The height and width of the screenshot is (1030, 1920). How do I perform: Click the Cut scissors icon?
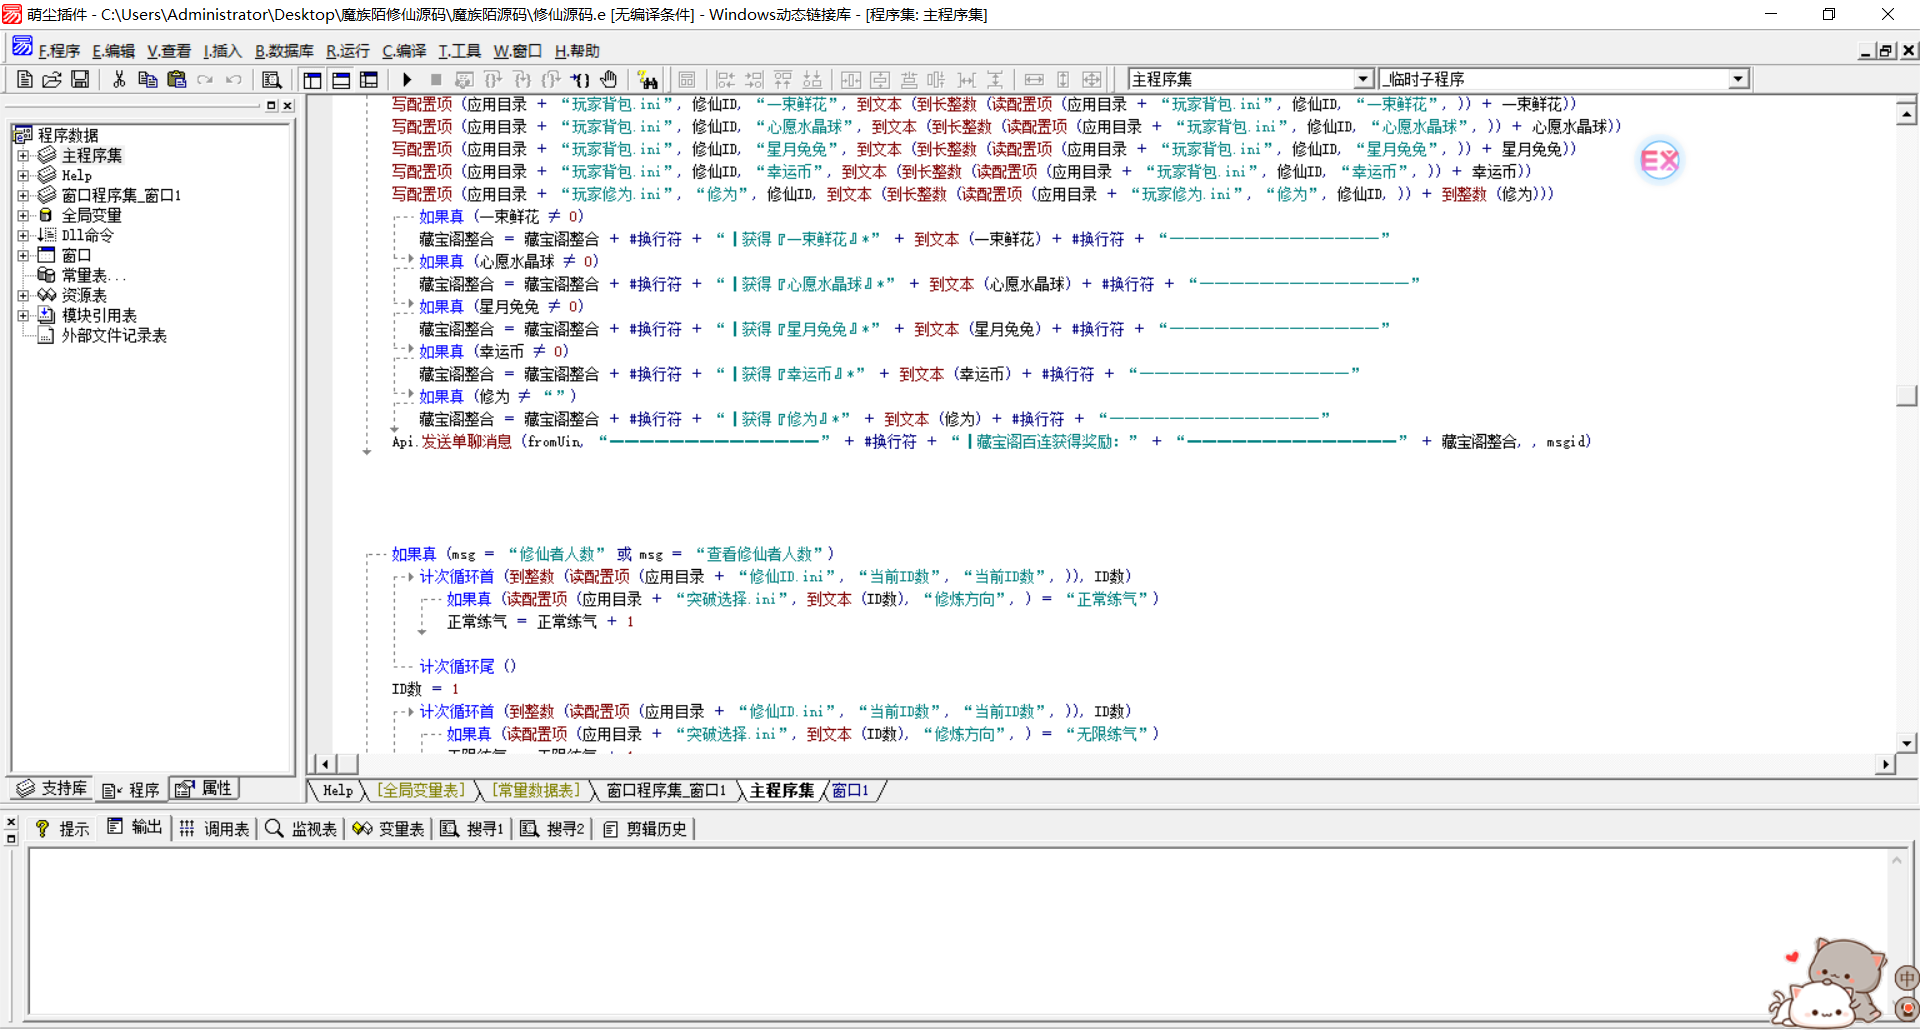click(x=119, y=79)
